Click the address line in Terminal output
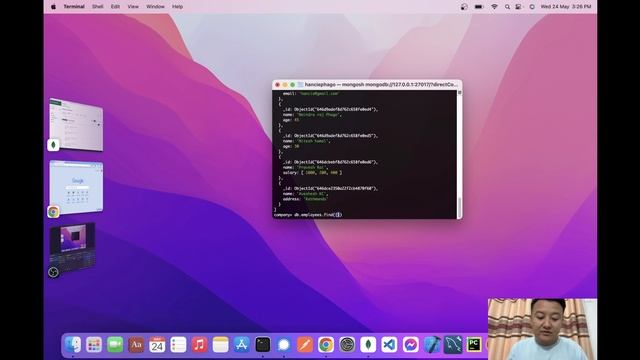Screen dimensions: 640x360 coord(305,199)
